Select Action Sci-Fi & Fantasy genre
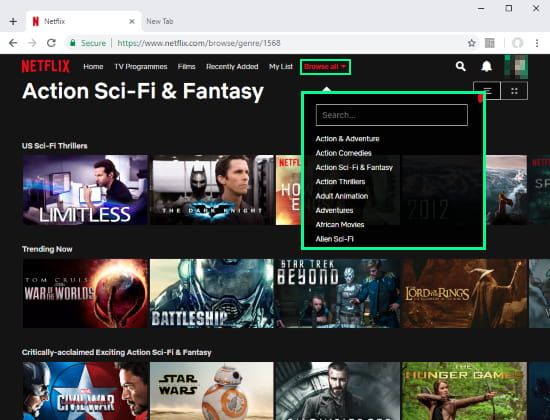The image size is (550, 420). 354,167
